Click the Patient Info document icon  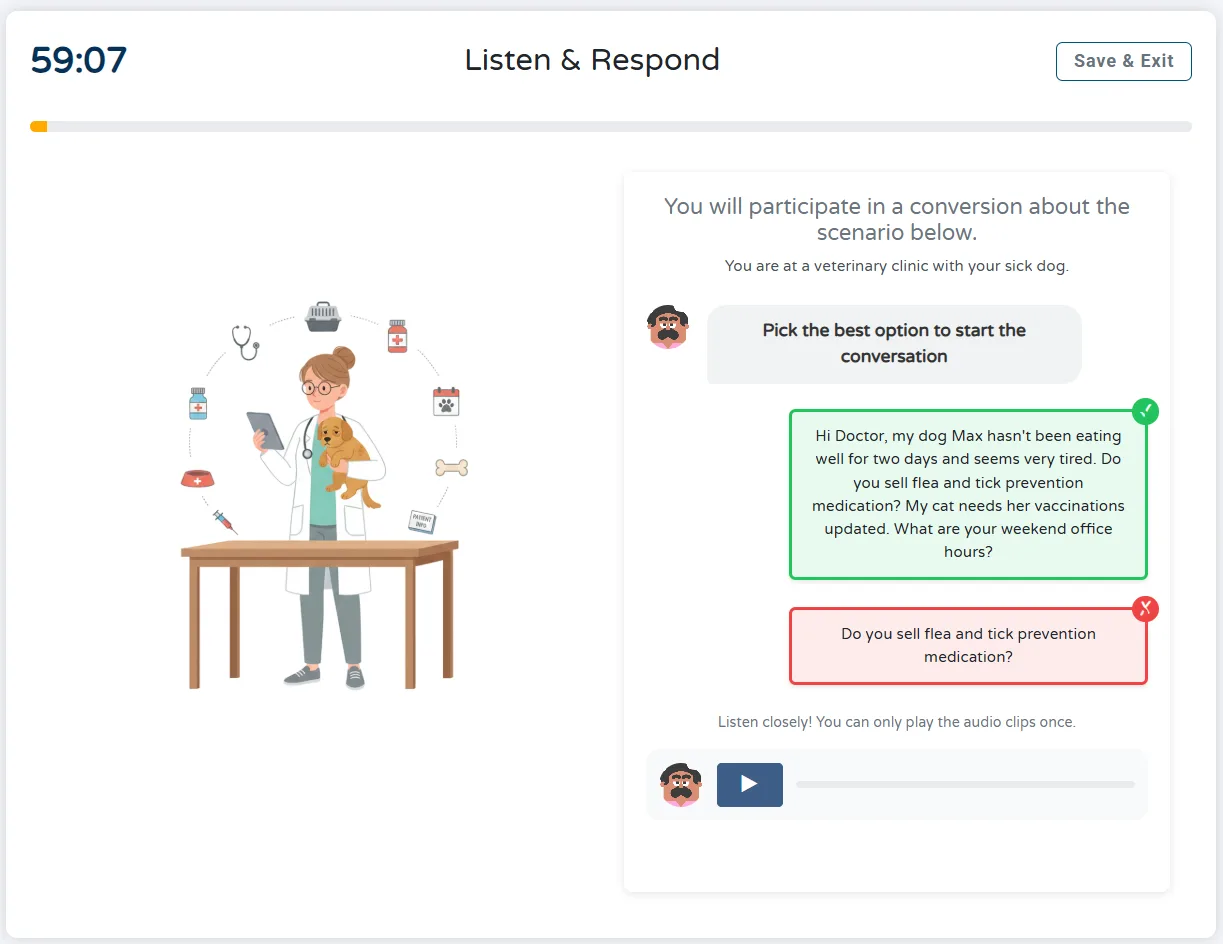tap(424, 523)
